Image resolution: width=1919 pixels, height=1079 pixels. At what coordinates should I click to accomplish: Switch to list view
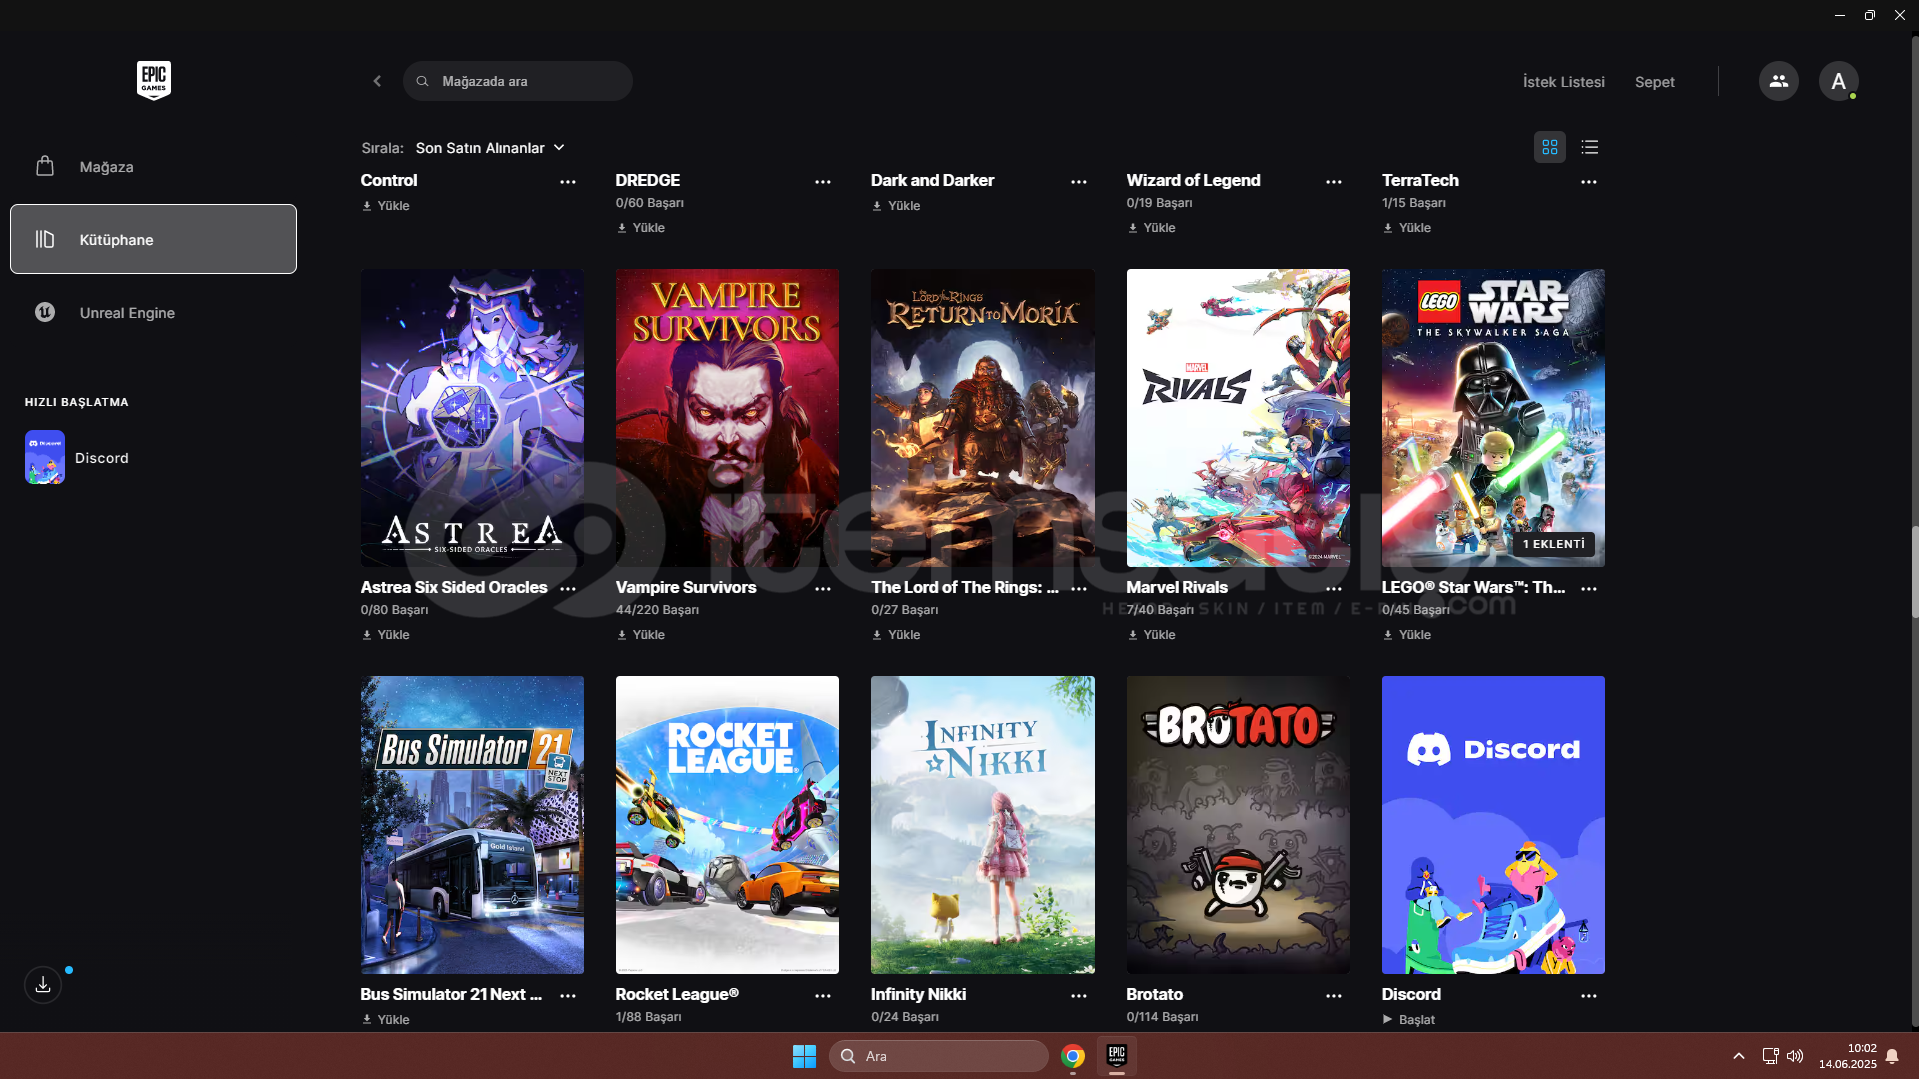pyautogui.click(x=1589, y=147)
